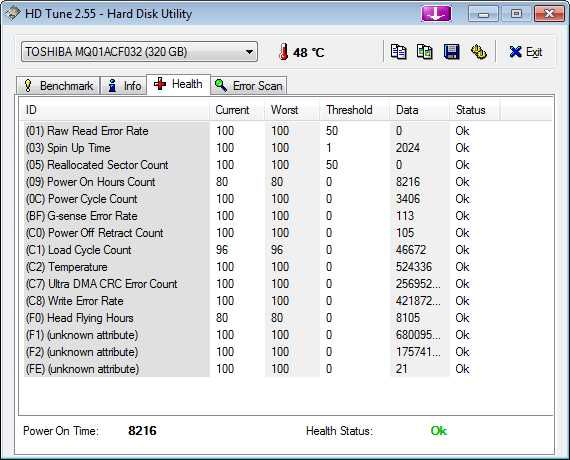The height and width of the screenshot is (460, 570).
Task: Open the Error Scan tab
Action: click(x=249, y=86)
